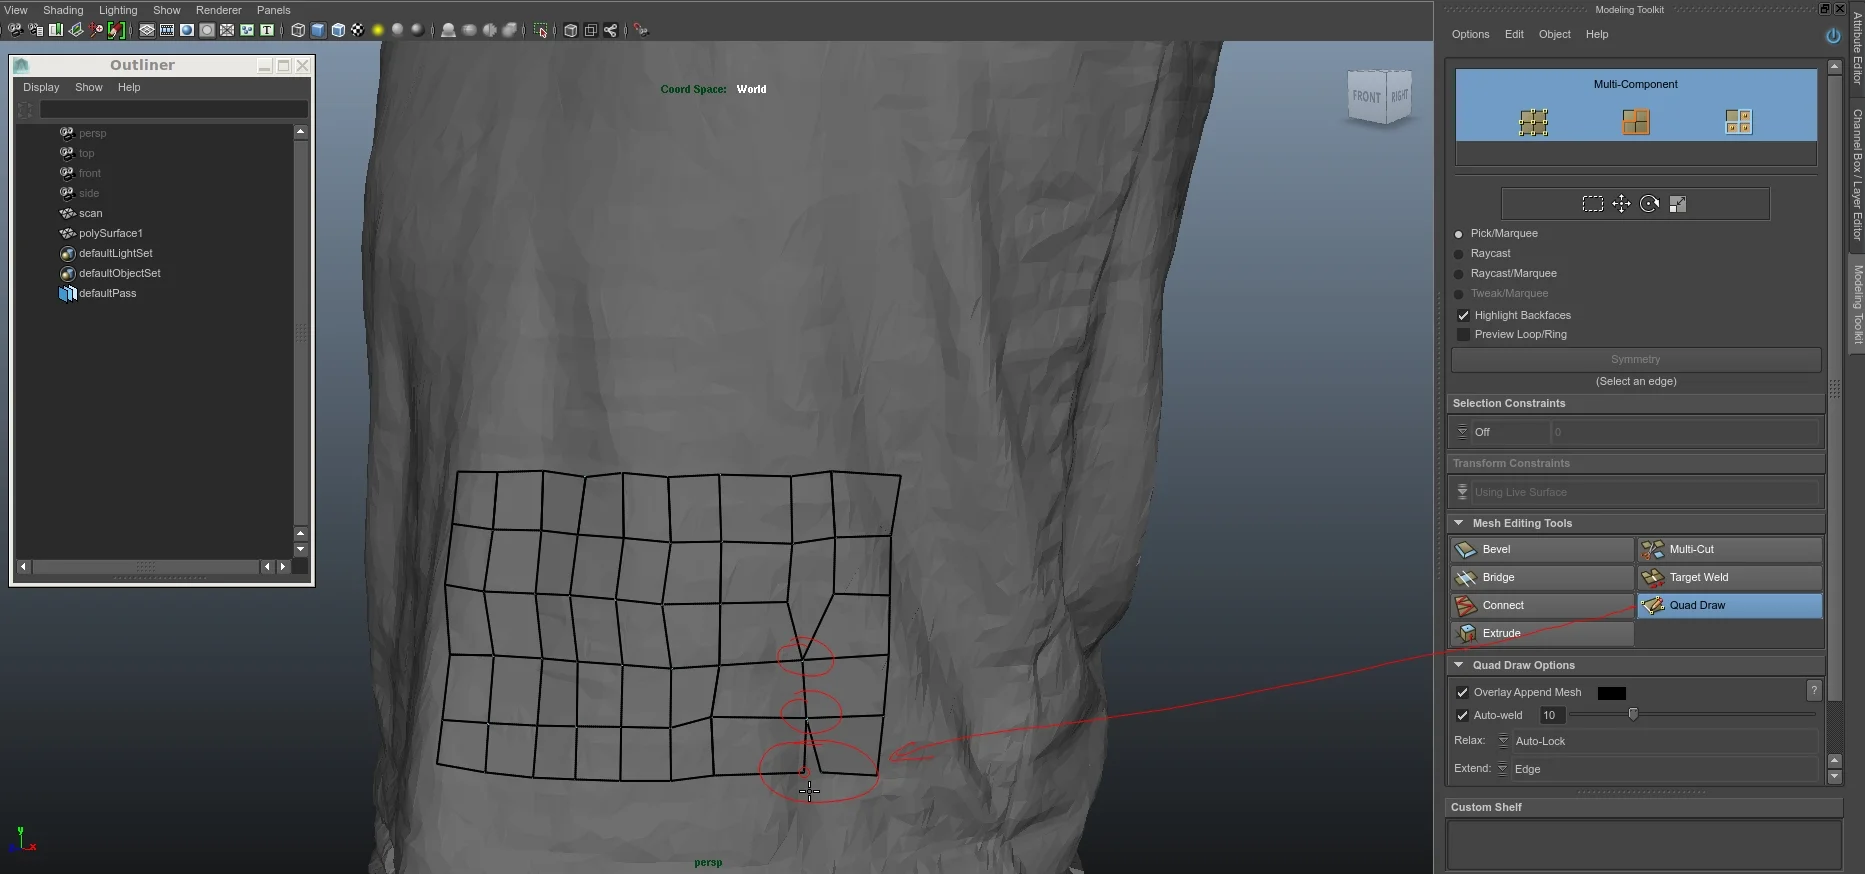1865x874 pixels.
Task: Click the Bevel button
Action: tap(1542, 549)
